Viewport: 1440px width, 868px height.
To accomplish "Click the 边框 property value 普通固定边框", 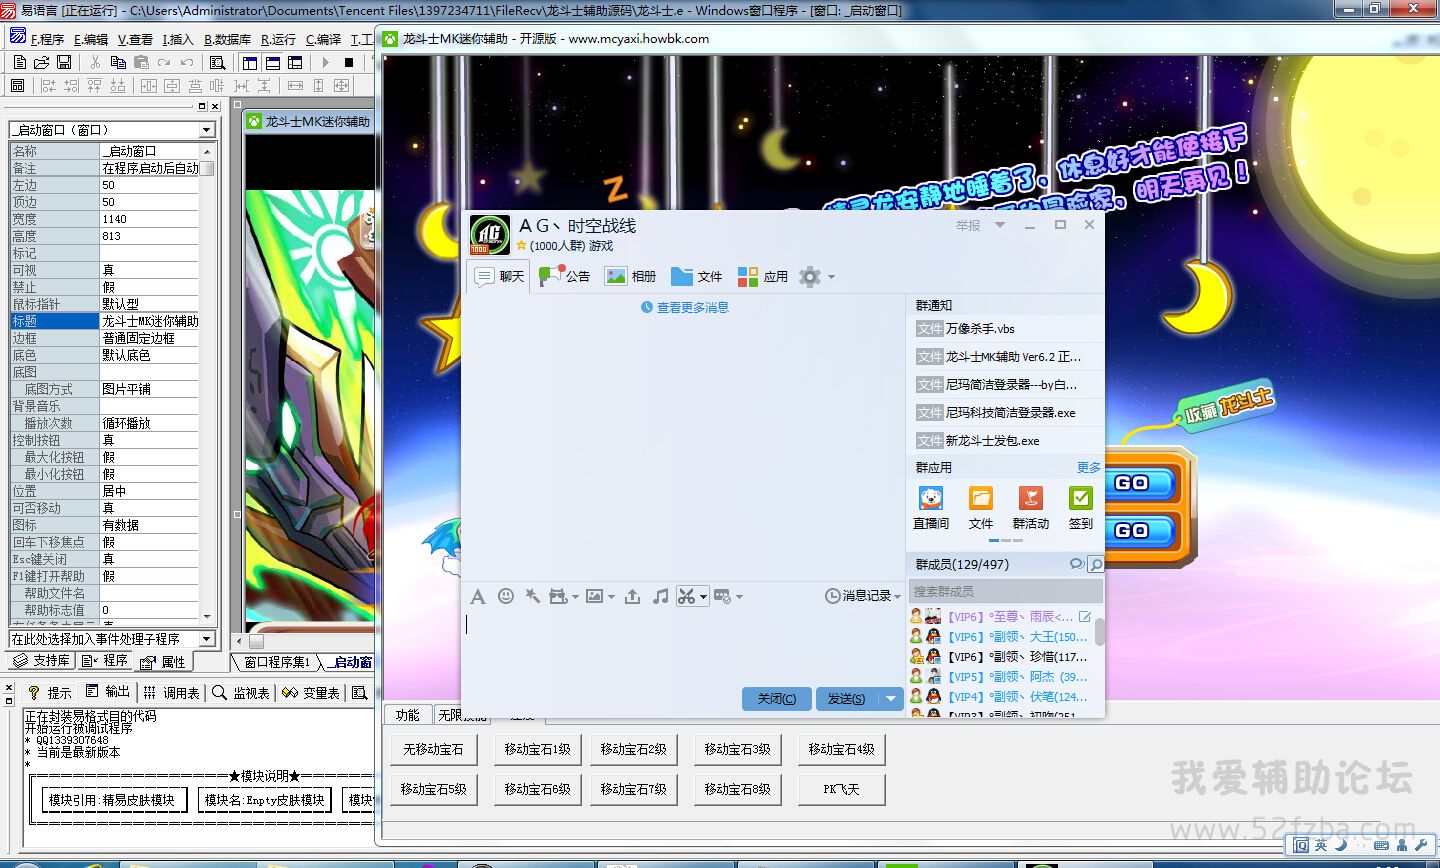I will click(149, 338).
